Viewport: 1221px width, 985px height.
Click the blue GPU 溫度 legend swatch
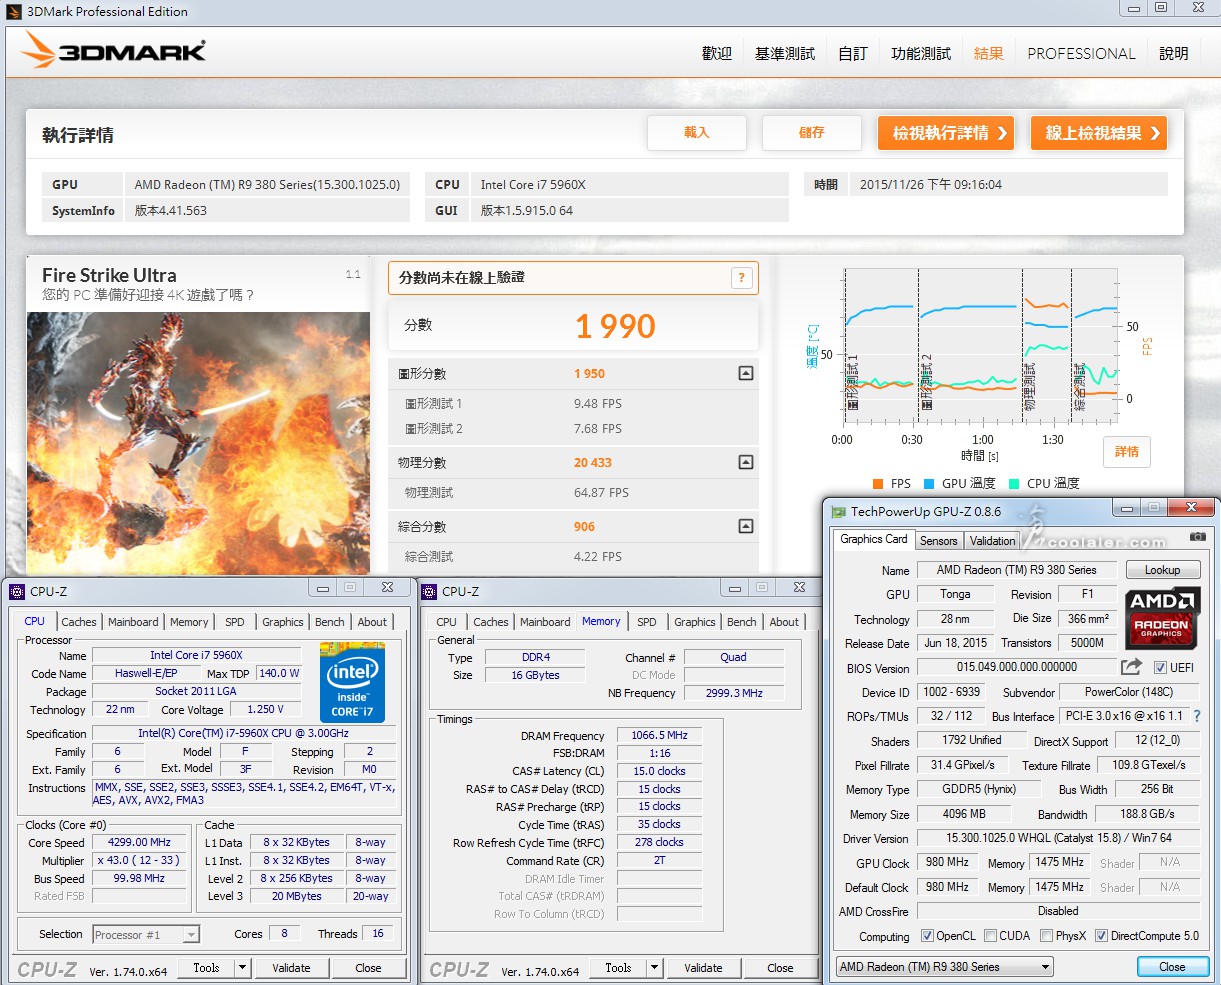(x=929, y=484)
